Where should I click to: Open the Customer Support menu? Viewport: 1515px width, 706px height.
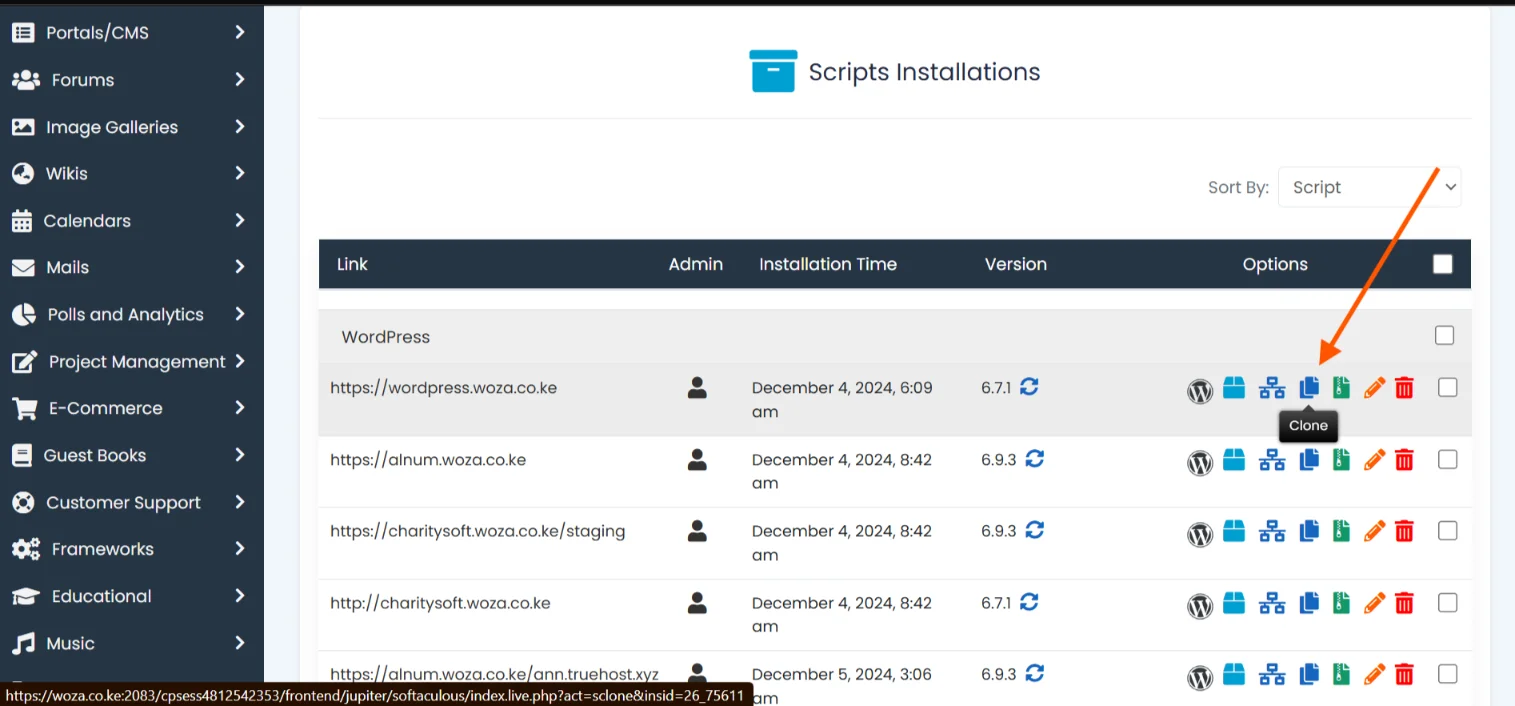[x=123, y=502]
